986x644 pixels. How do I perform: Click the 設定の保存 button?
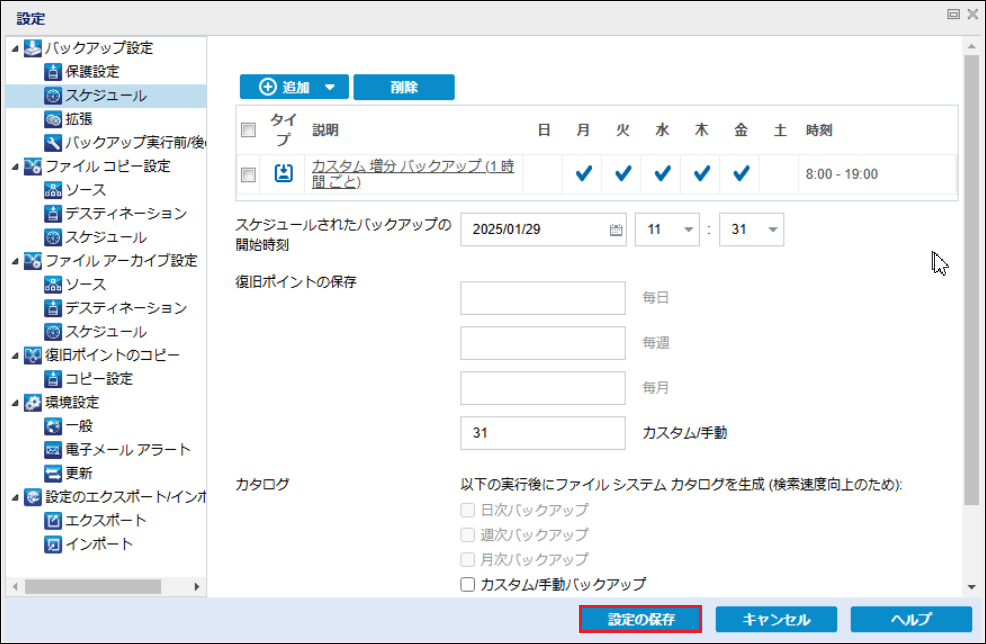(641, 619)
